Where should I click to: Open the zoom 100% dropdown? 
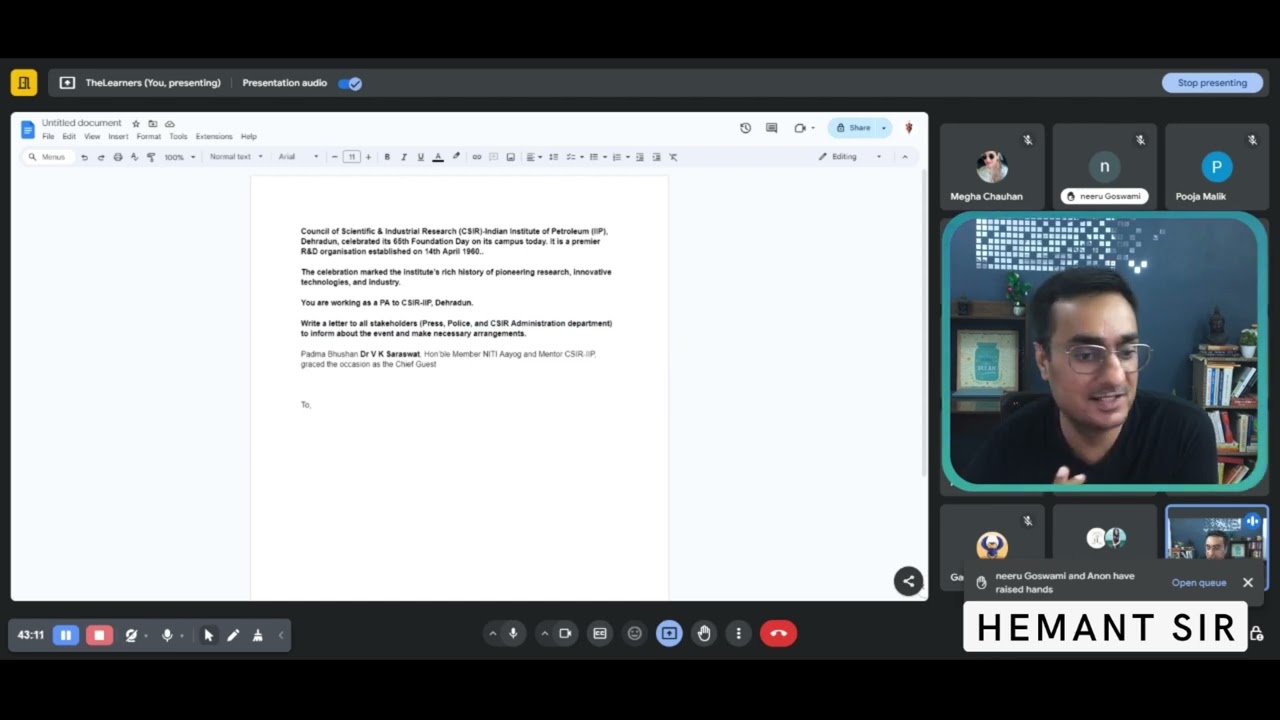point(180,157)
